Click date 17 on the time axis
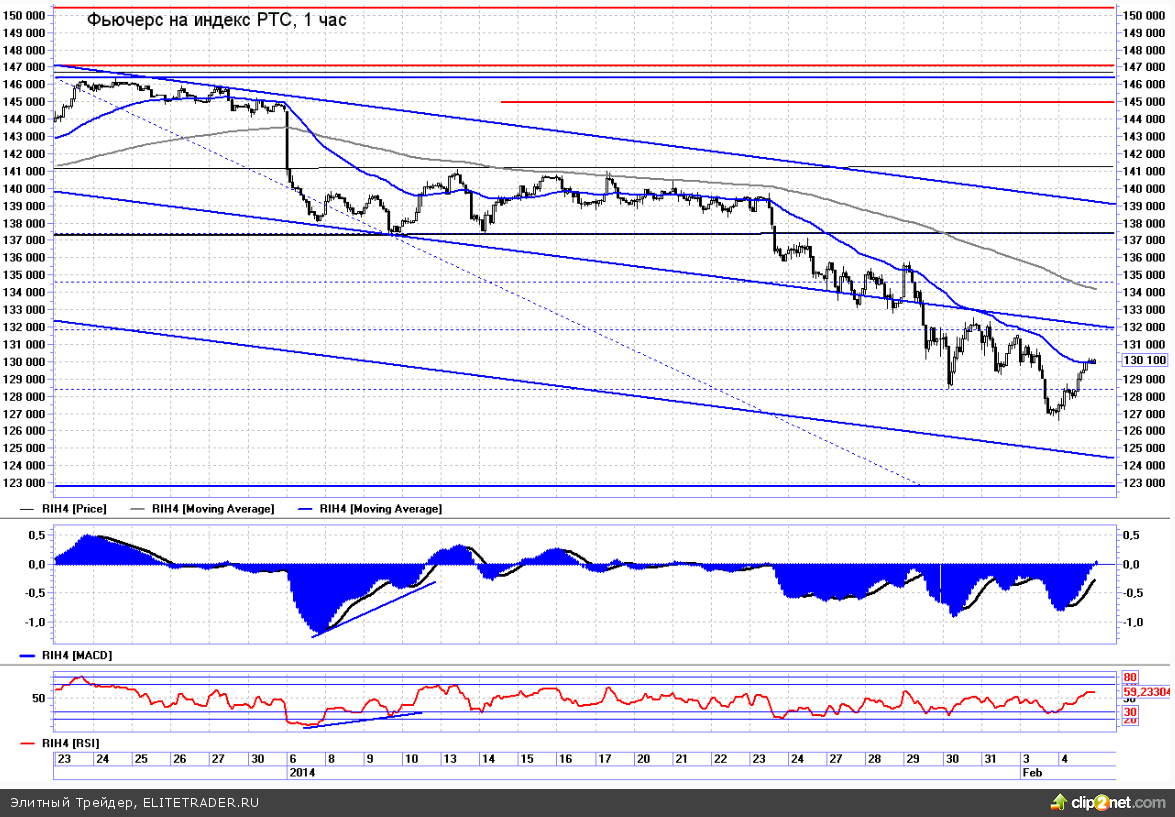Image resolution: width=1175 pixels, height=817 pixels. point(606,759)
